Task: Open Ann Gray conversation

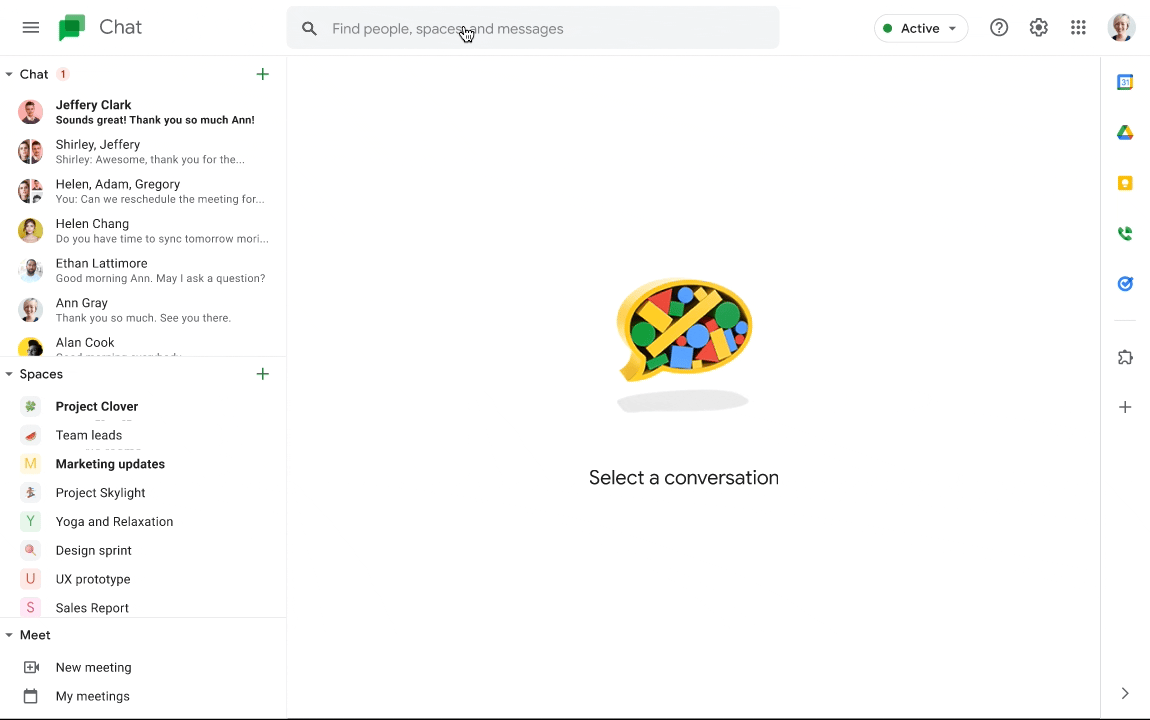Action: (143, 310)
